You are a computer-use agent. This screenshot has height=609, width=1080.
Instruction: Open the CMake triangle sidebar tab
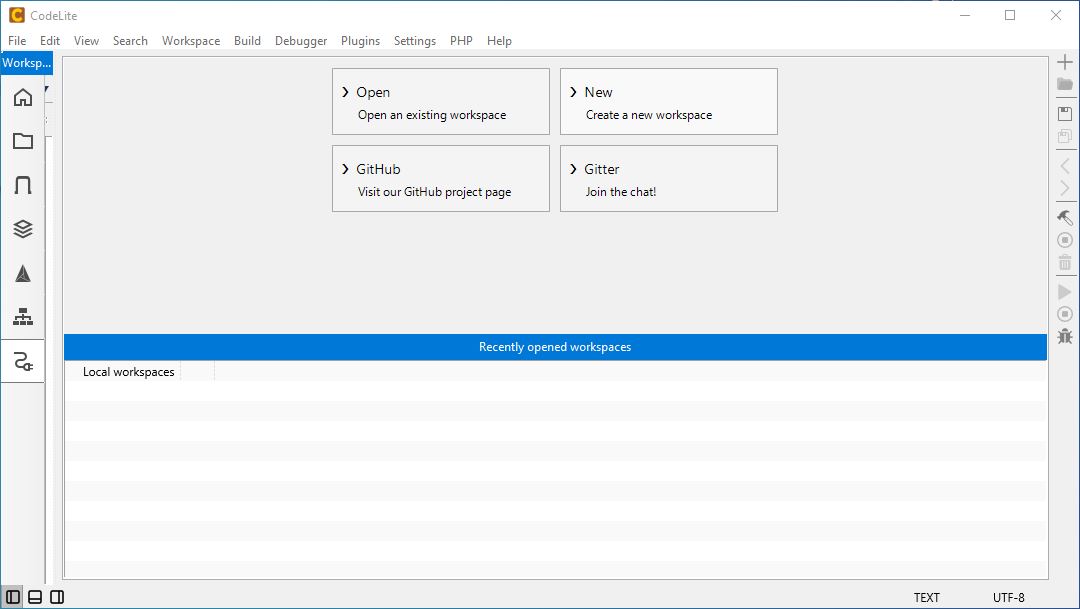pyautogui.click(x=23, y=273)
